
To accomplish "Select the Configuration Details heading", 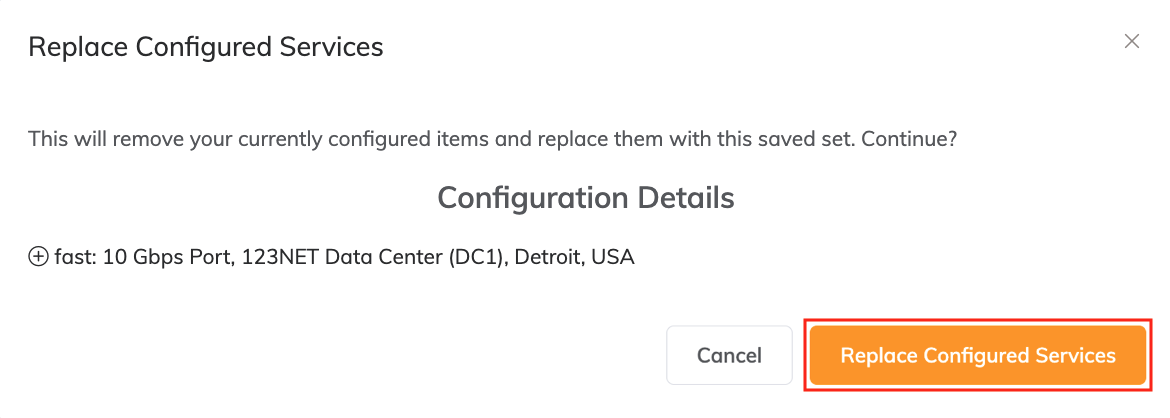I will point(585,197).
